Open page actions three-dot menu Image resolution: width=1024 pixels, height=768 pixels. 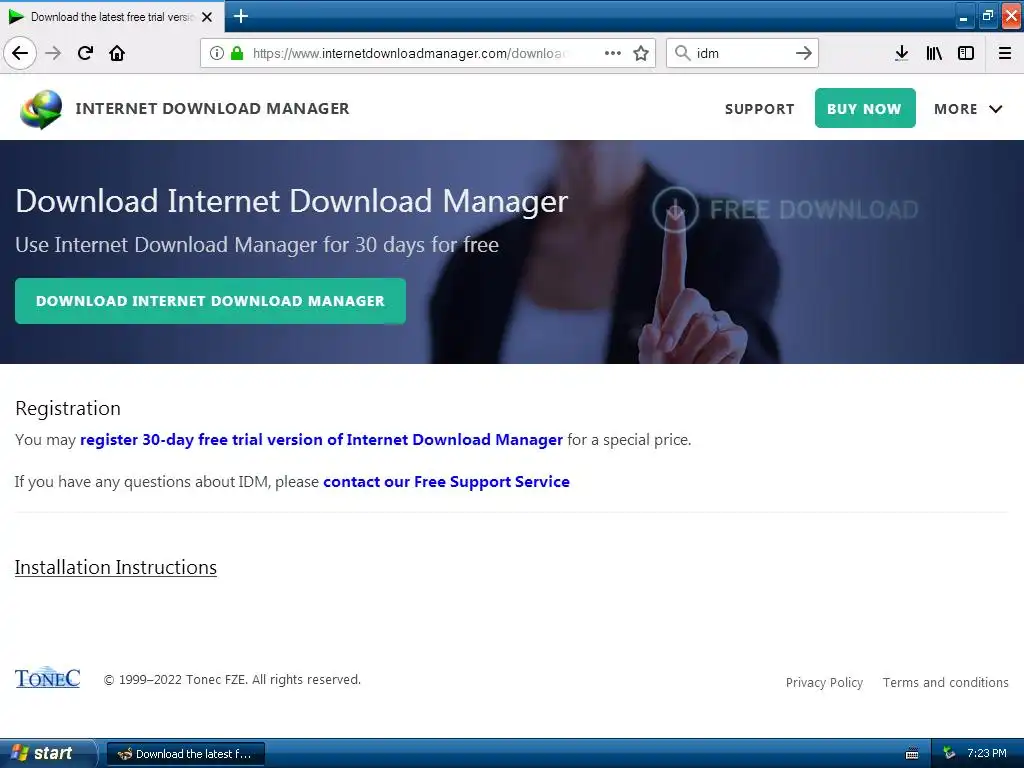(613, 53)
